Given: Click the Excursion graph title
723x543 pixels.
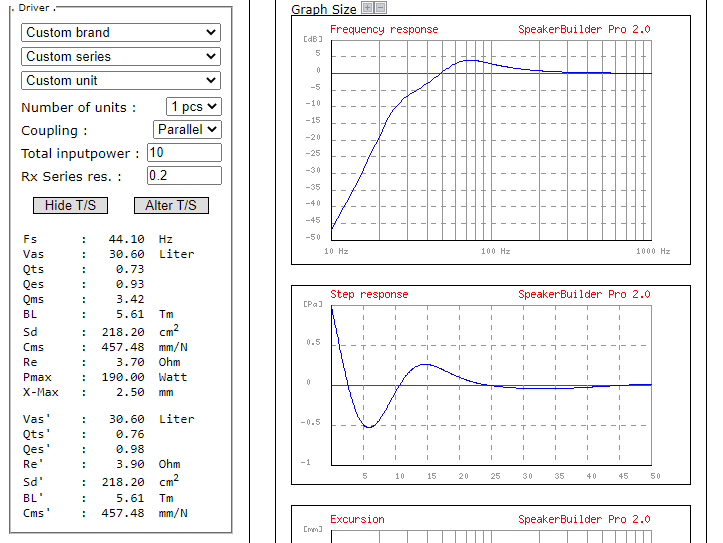Looking at the screenshot, I should 357,519.
